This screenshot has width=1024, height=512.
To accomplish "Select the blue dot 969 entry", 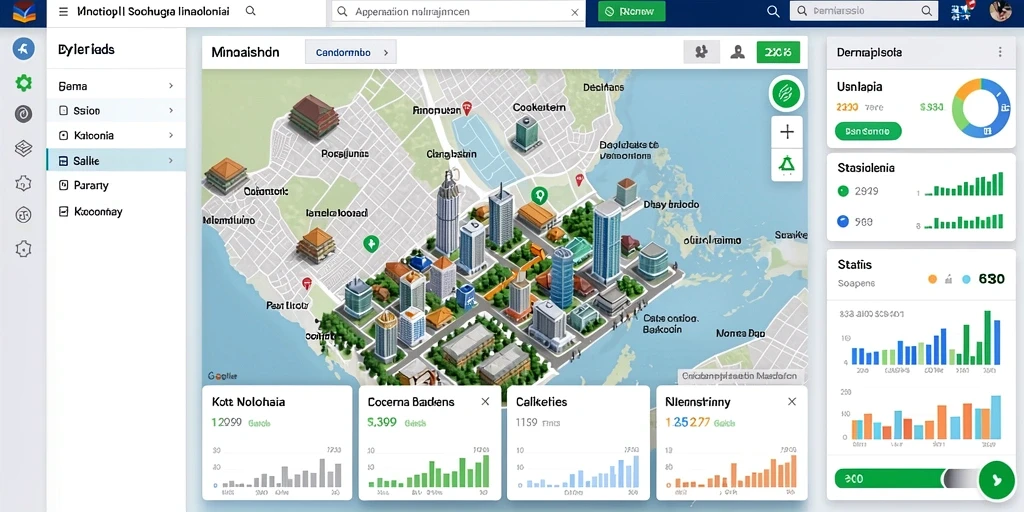I will pos(855,221).
